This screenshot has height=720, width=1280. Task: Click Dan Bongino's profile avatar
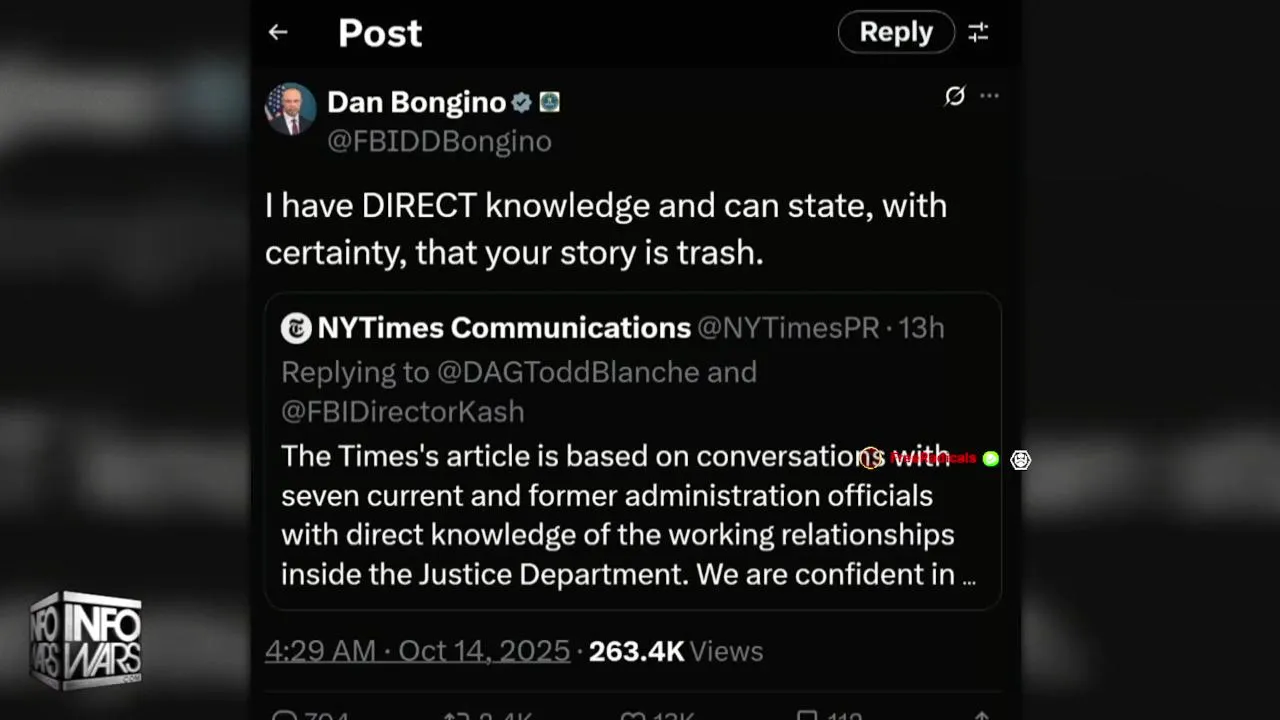coord(291,109)
